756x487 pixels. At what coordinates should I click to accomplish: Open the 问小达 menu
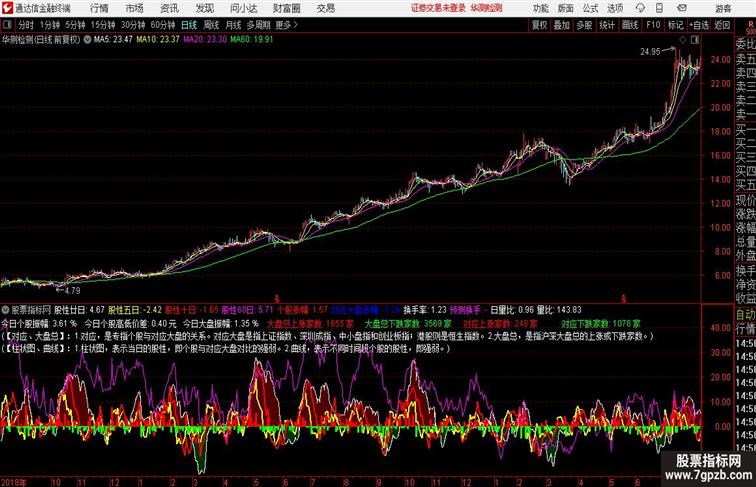(x=243, y=8)
